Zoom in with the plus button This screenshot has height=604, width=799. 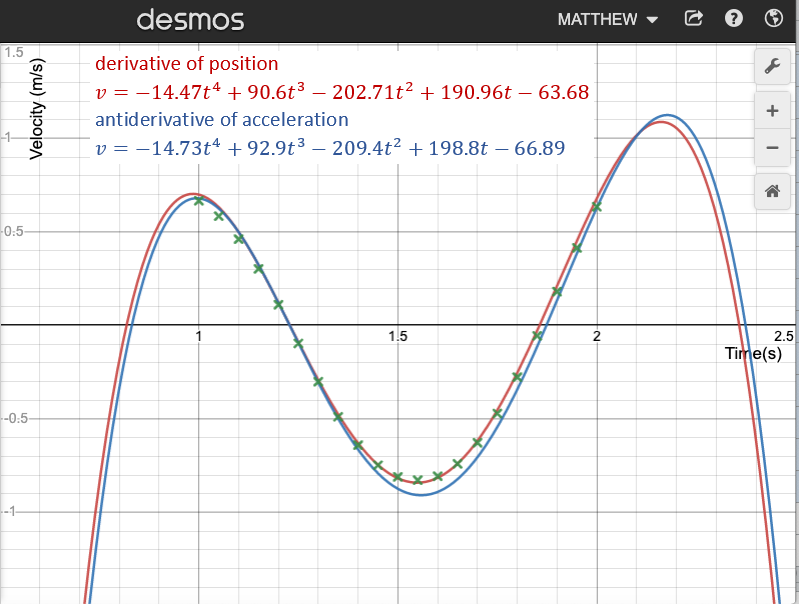[x=773, y=111]
